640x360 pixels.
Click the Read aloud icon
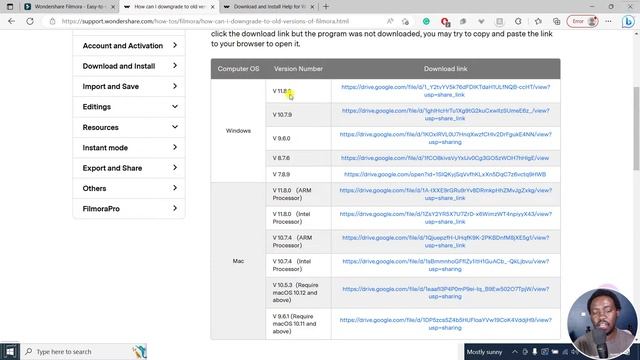390,21
